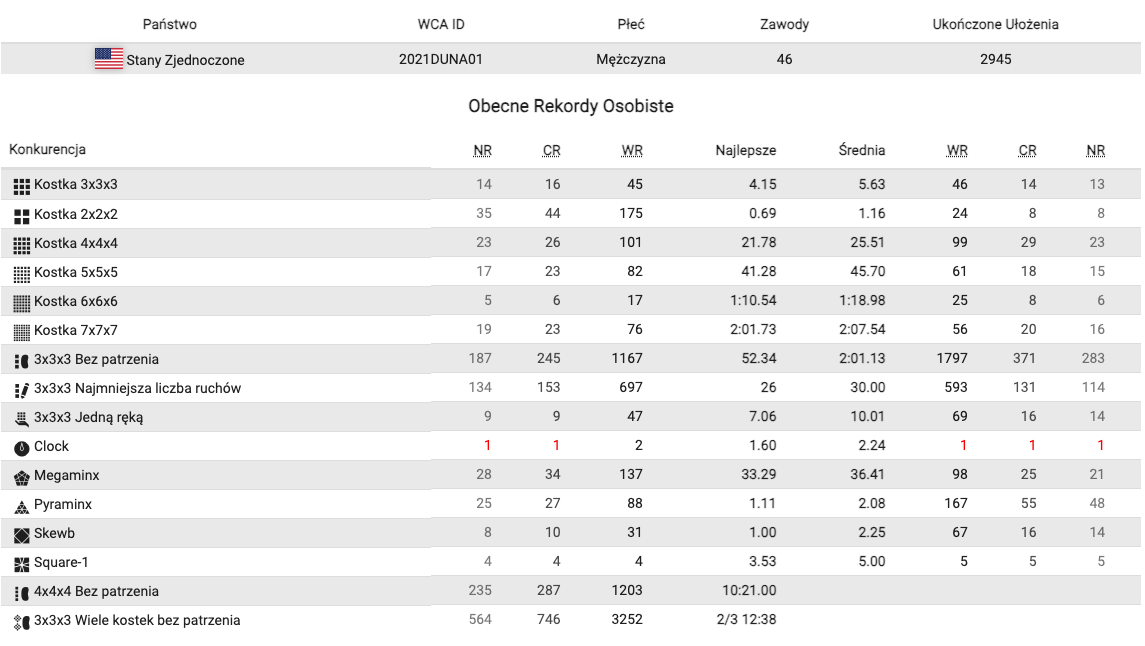Open the Kostka 6x6x6 event link
The image size is (1145, 646).
[76, 301]
